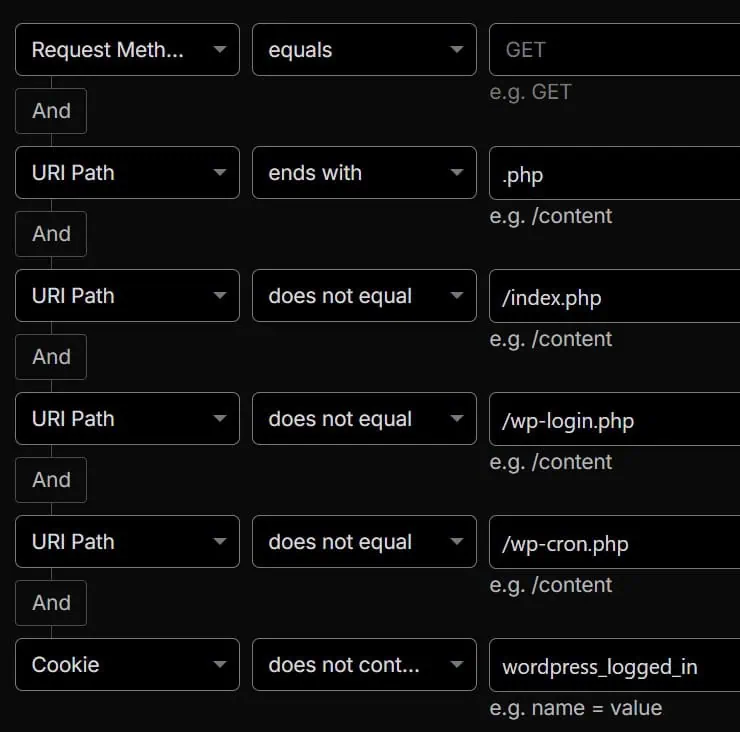
Task: Click the 'wordpress_logged_in' value input field
Action: click(614, 665)
